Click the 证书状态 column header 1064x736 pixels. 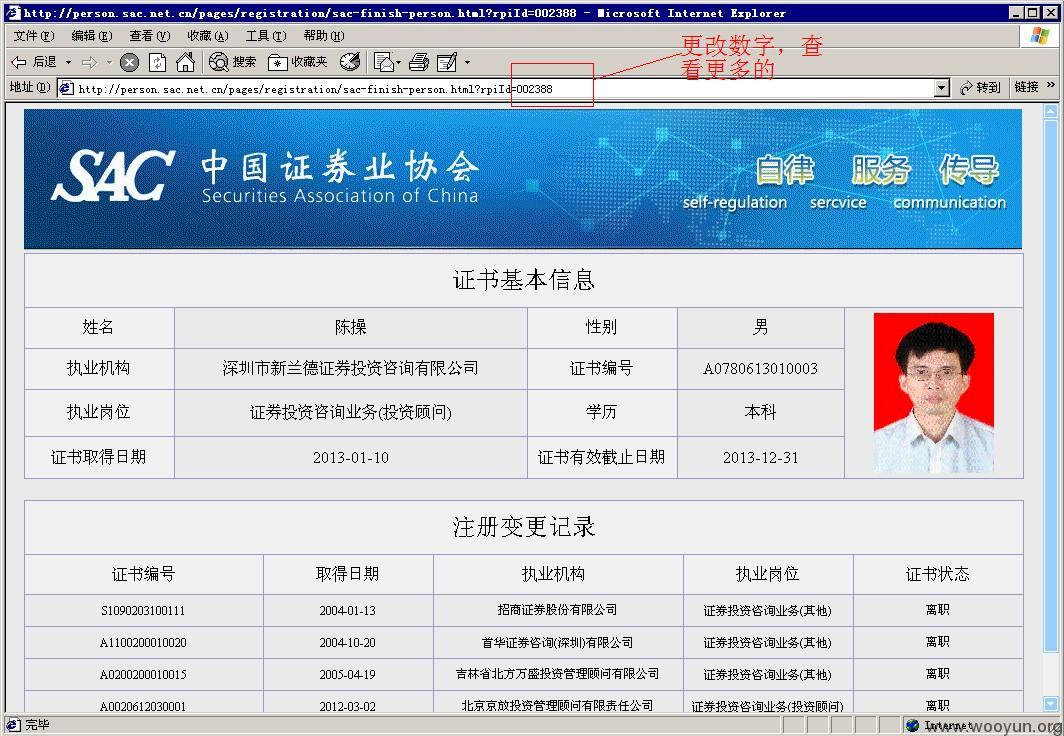(938, 575)
